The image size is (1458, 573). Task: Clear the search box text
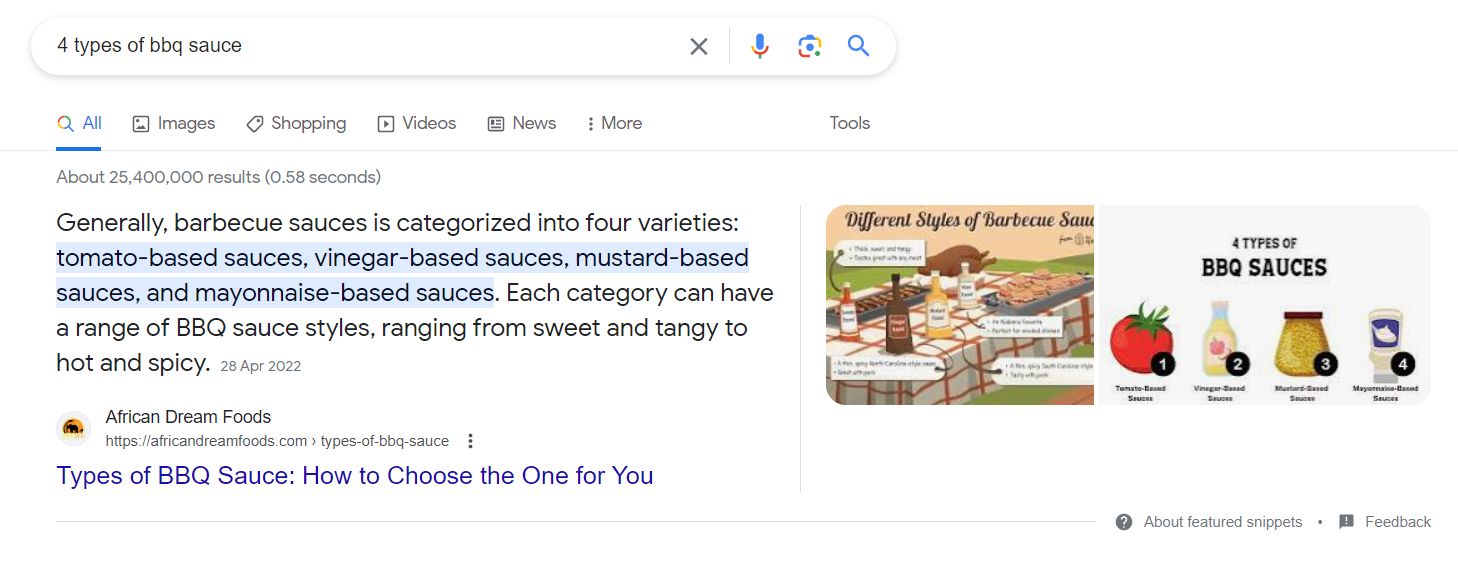point(699,46)
